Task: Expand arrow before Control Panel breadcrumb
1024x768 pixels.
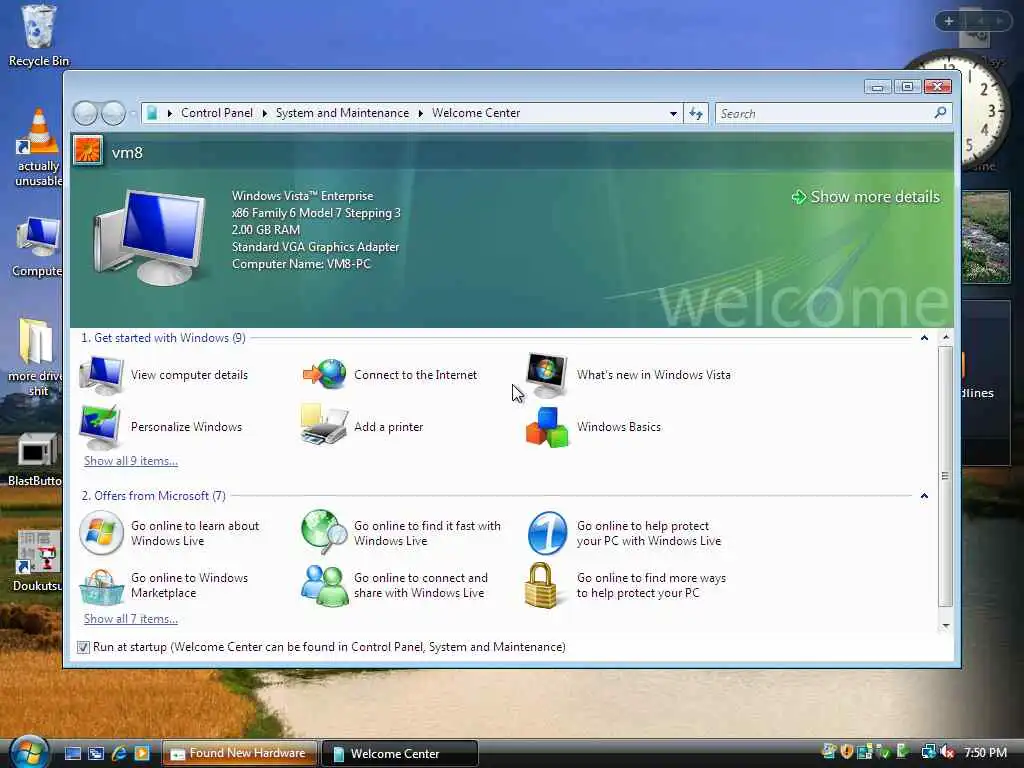Action: click(170, 114)
